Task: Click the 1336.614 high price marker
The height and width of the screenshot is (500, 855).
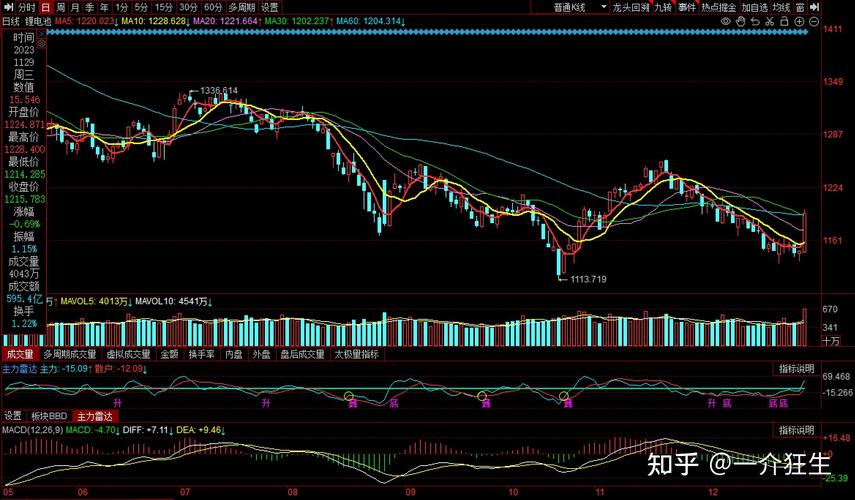Action: tap(218, 91)
